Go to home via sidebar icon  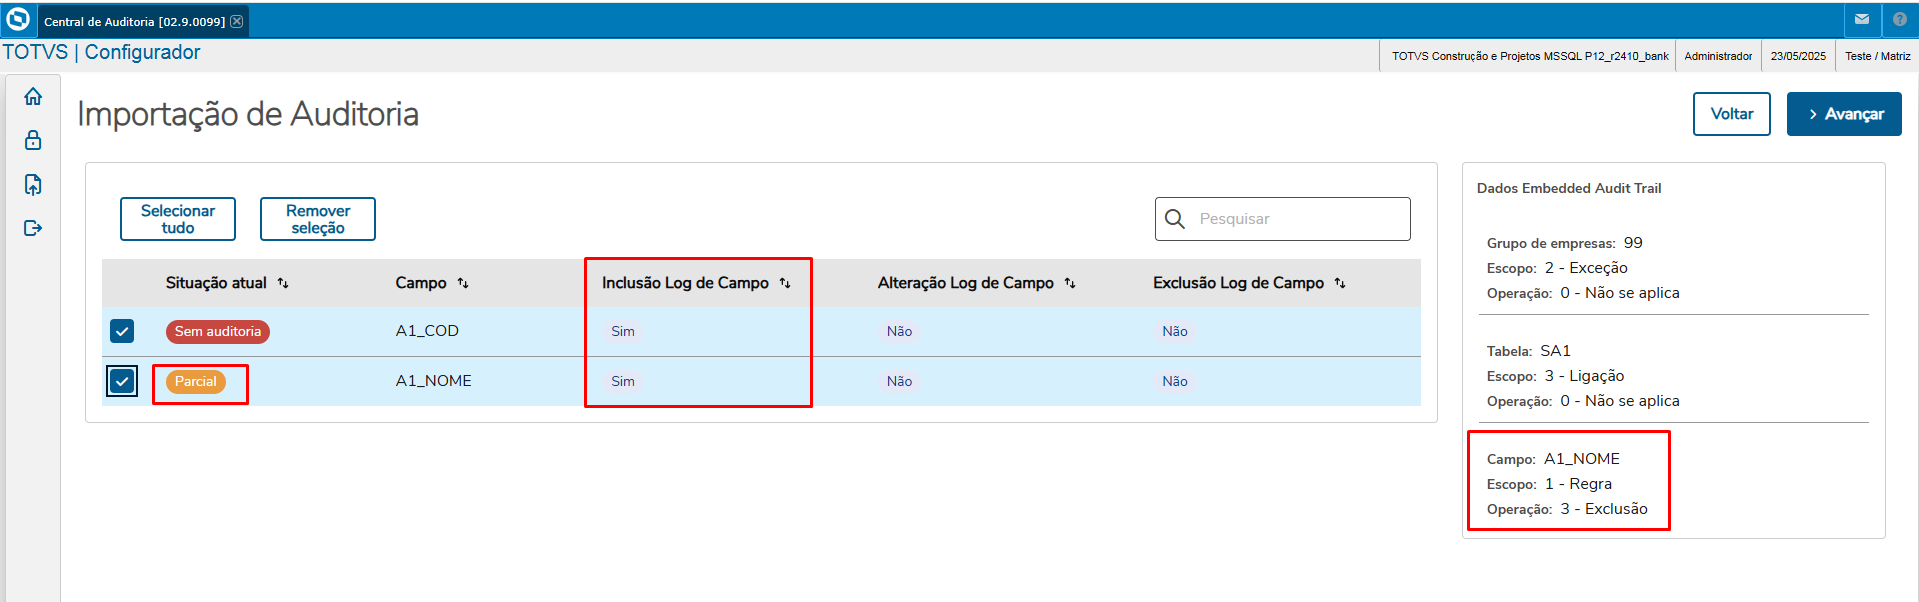pos(33,97)
